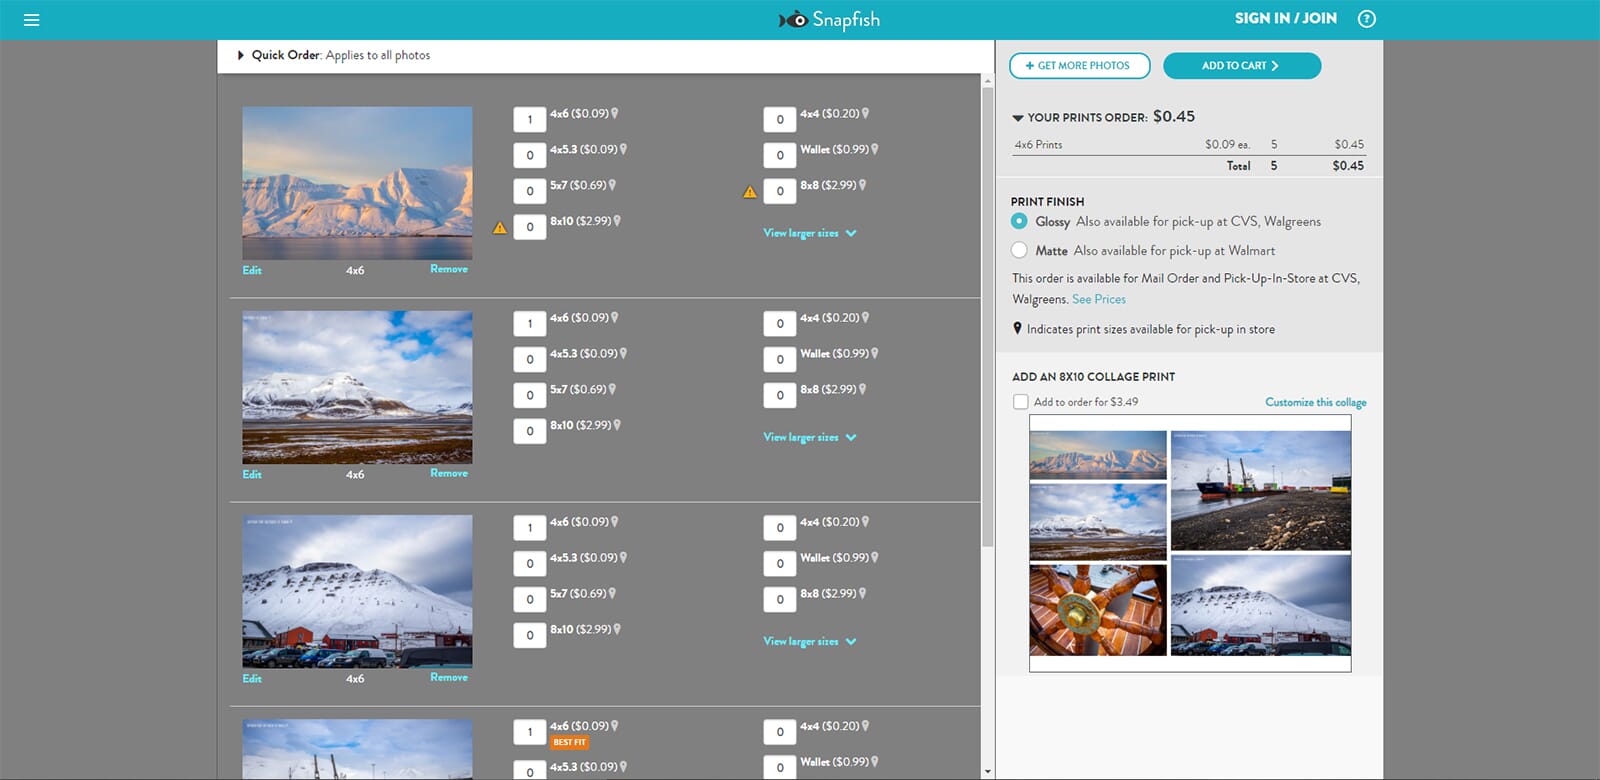Click Add to Cart button
1600x780 pixels.
pos(1242,66)
